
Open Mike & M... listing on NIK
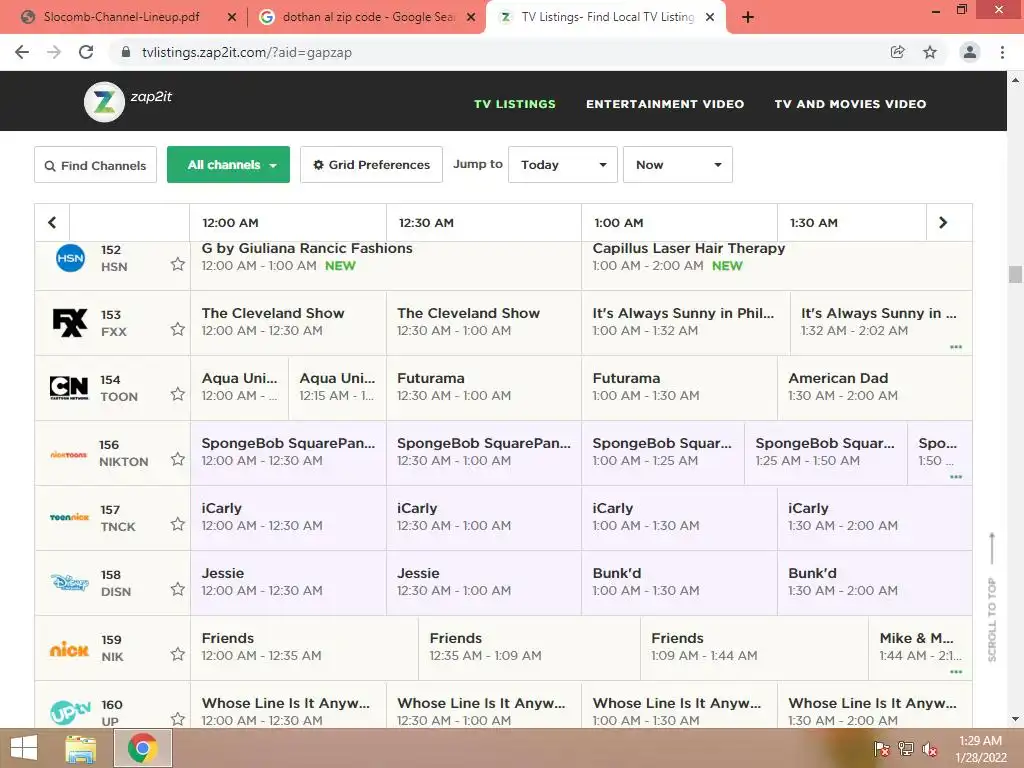coord(920,648)
